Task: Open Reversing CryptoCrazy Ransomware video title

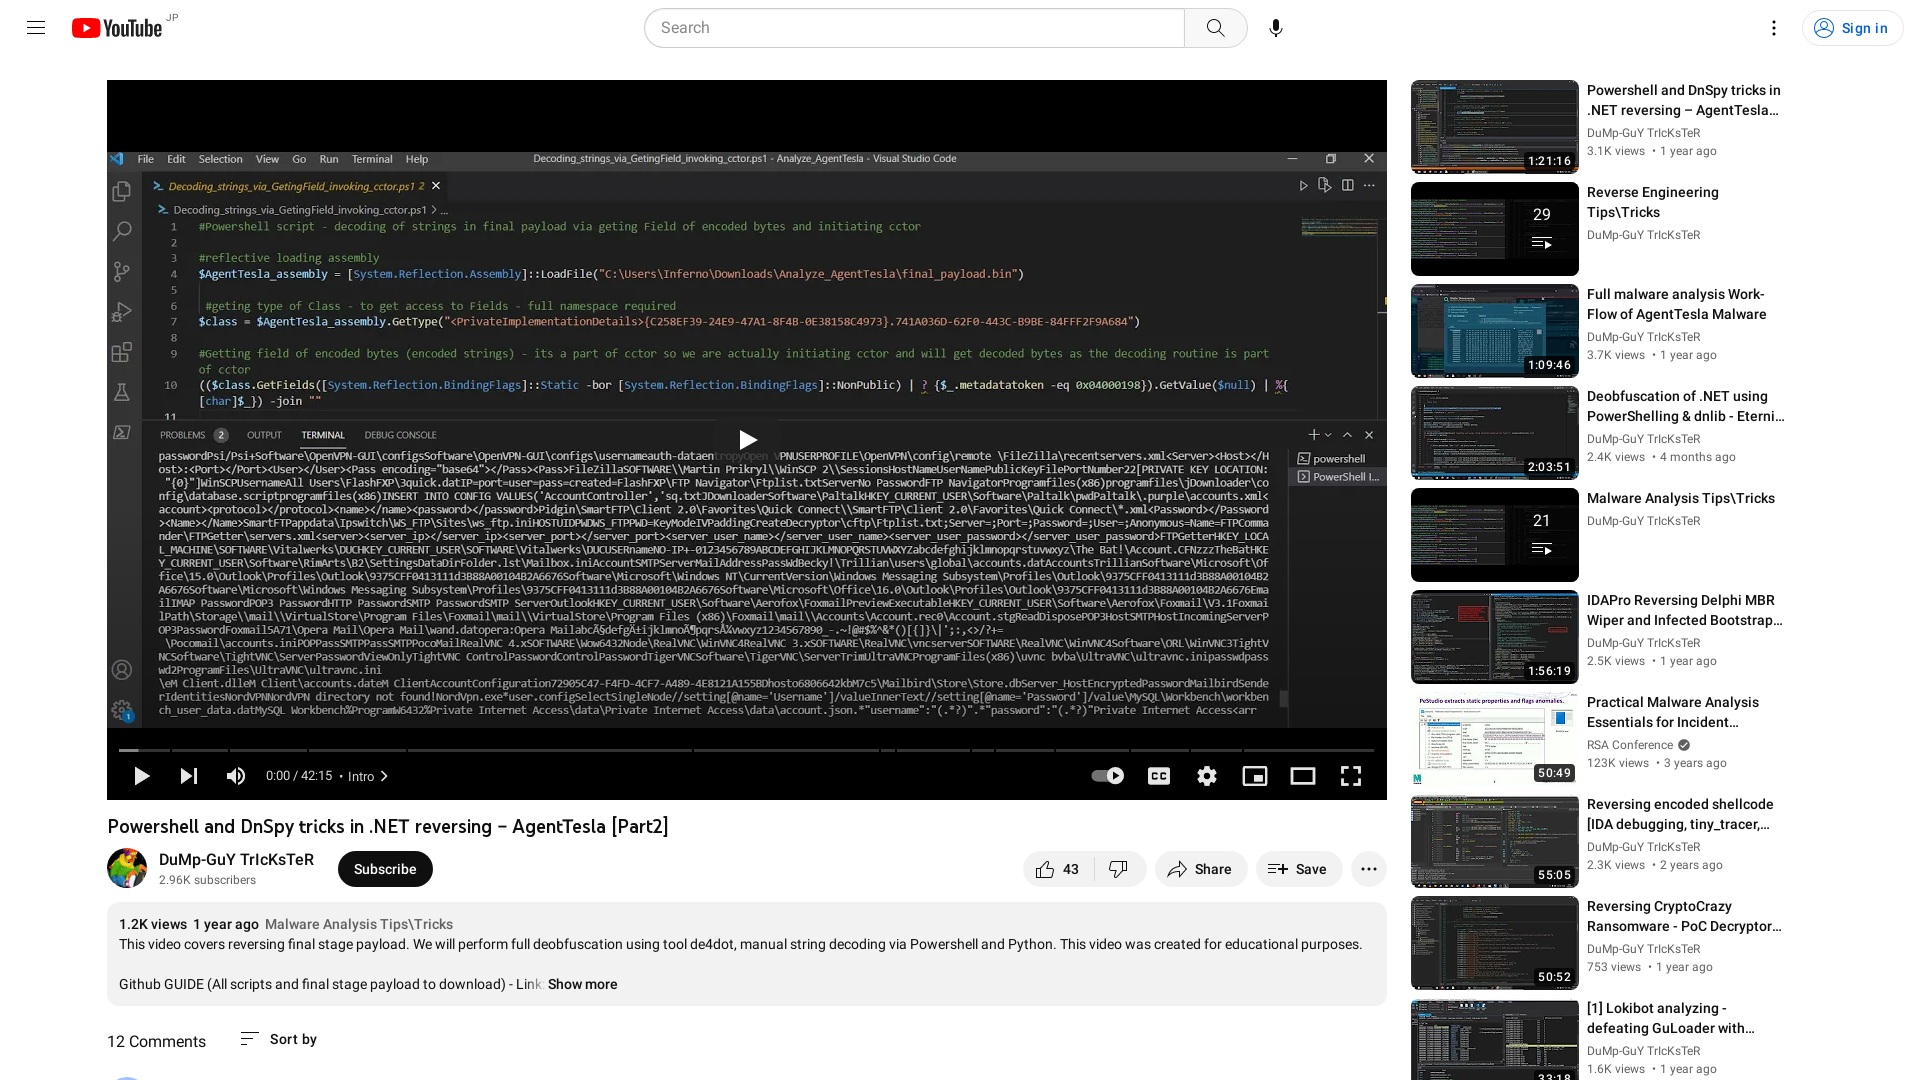Action: pyautogui.click(x=1684, y=916)
